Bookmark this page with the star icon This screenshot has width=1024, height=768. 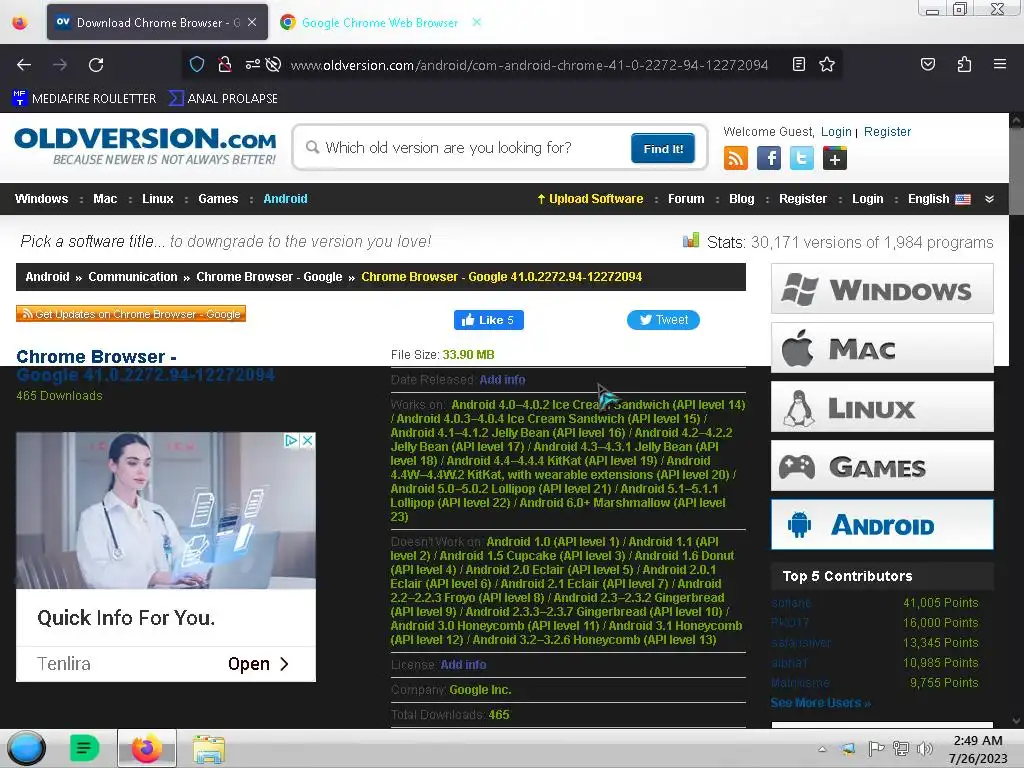pyautogui.click(x=827, y=64)
